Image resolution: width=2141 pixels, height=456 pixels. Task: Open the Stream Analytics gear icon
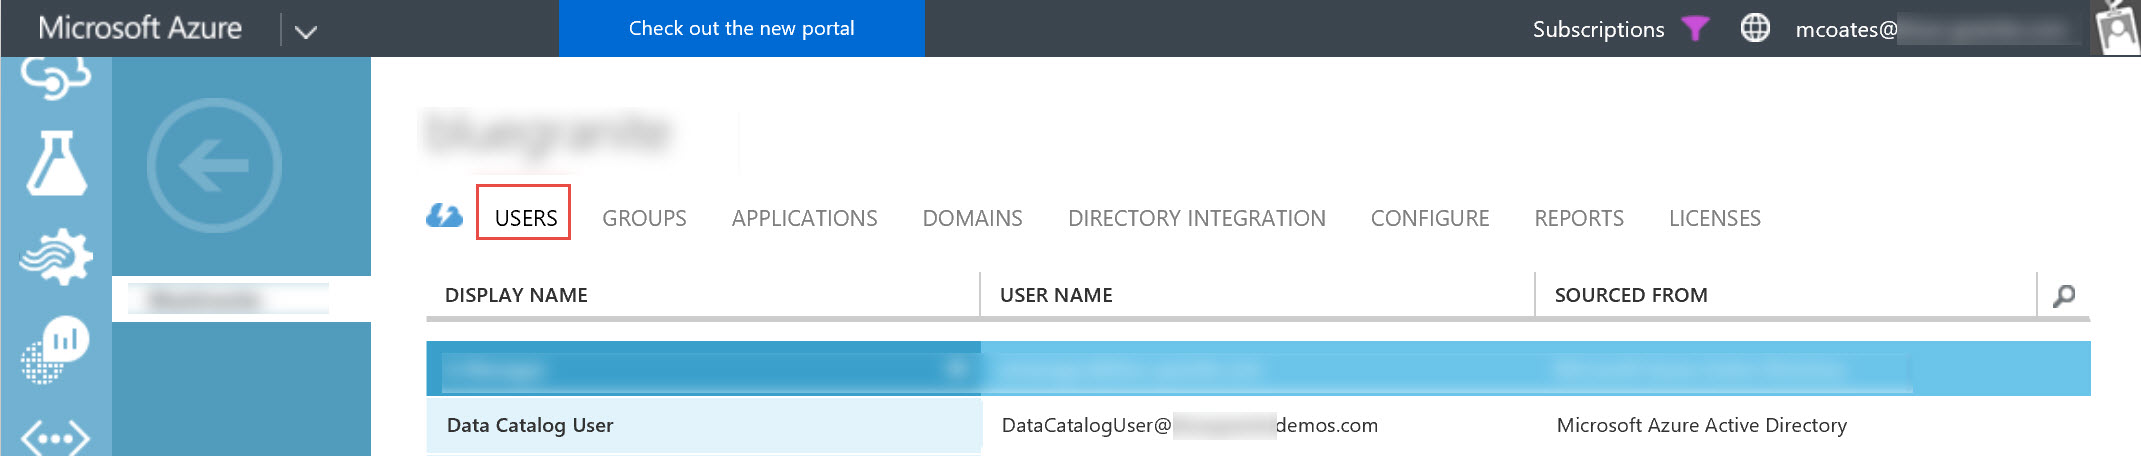(x=56, y=256)
